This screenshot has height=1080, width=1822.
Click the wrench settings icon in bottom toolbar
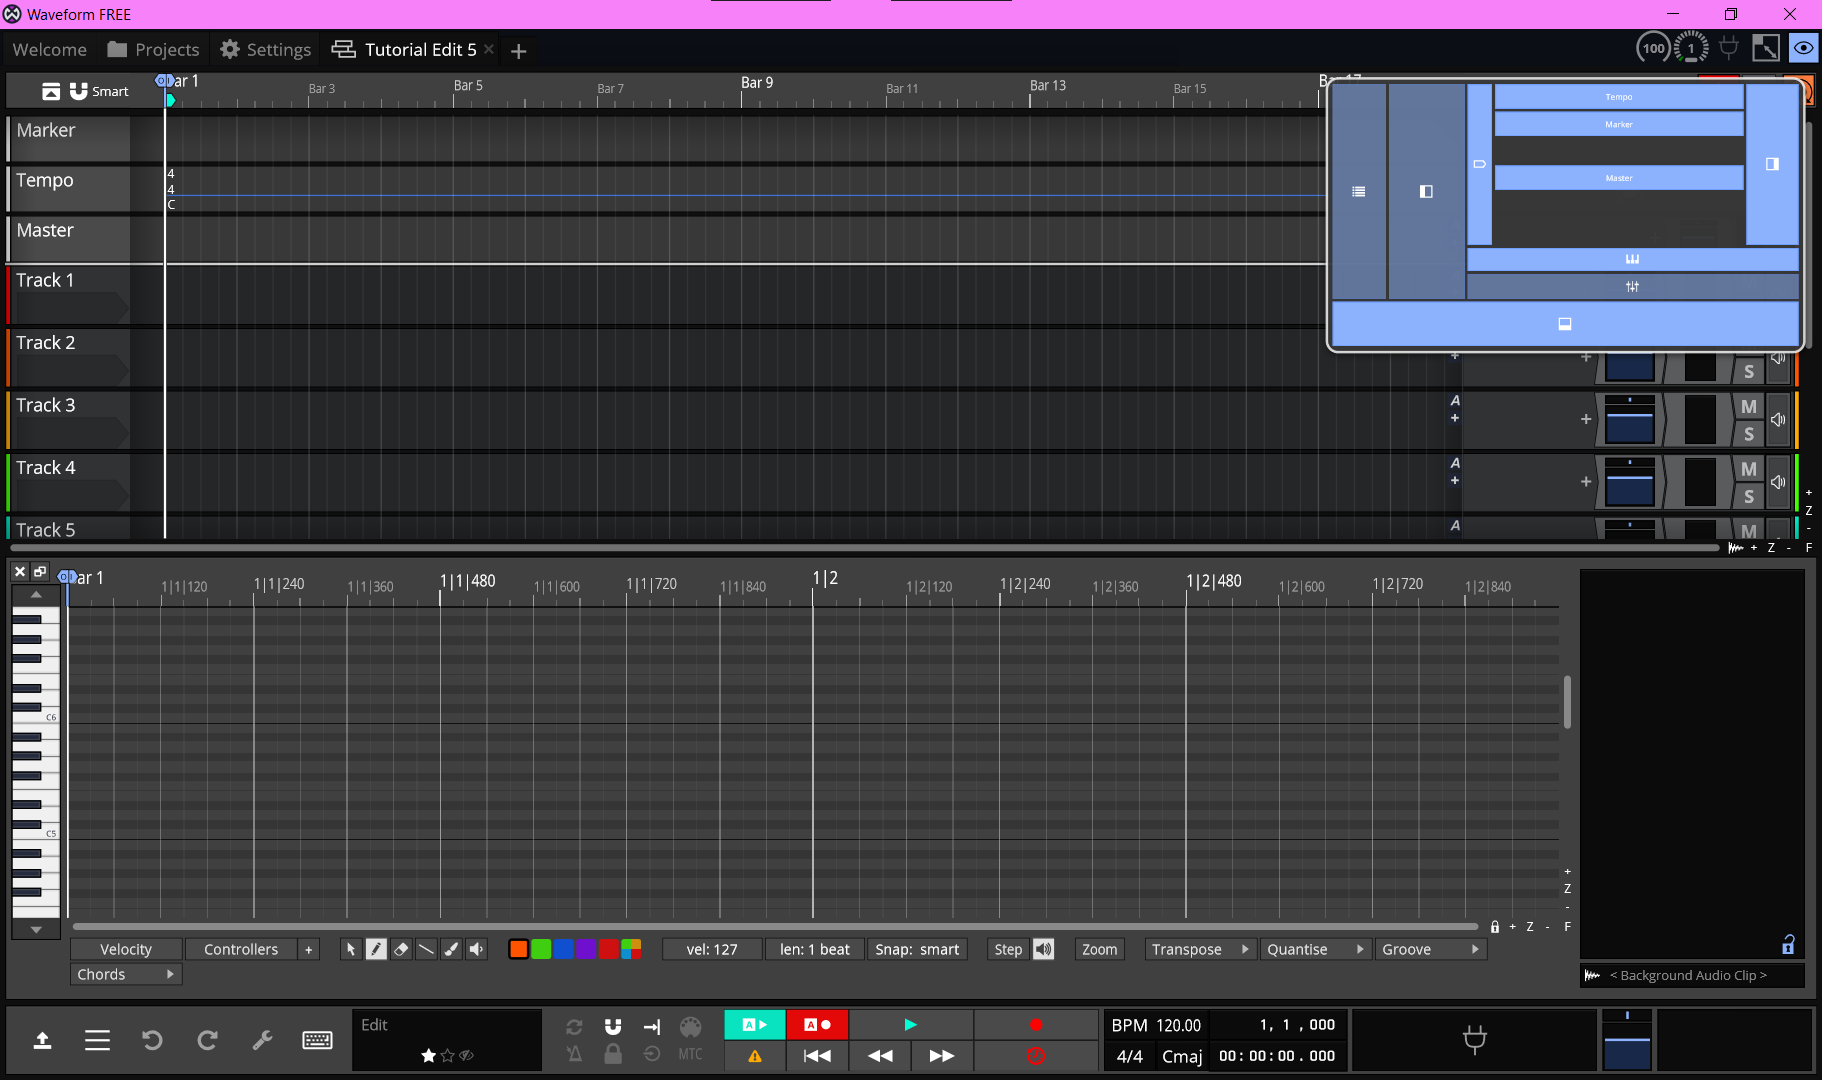[262, 1040]
